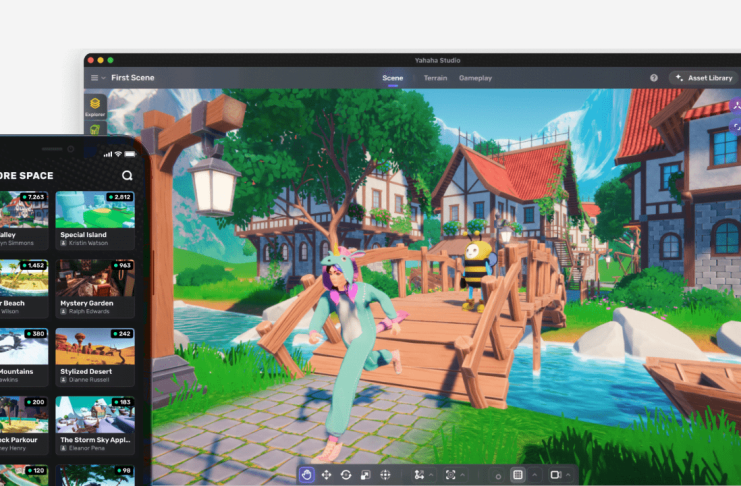Viewport: 741px width, 486px height.
Task: Open the hamburger menu in Yahaha Studio
Action: [95, 78]
